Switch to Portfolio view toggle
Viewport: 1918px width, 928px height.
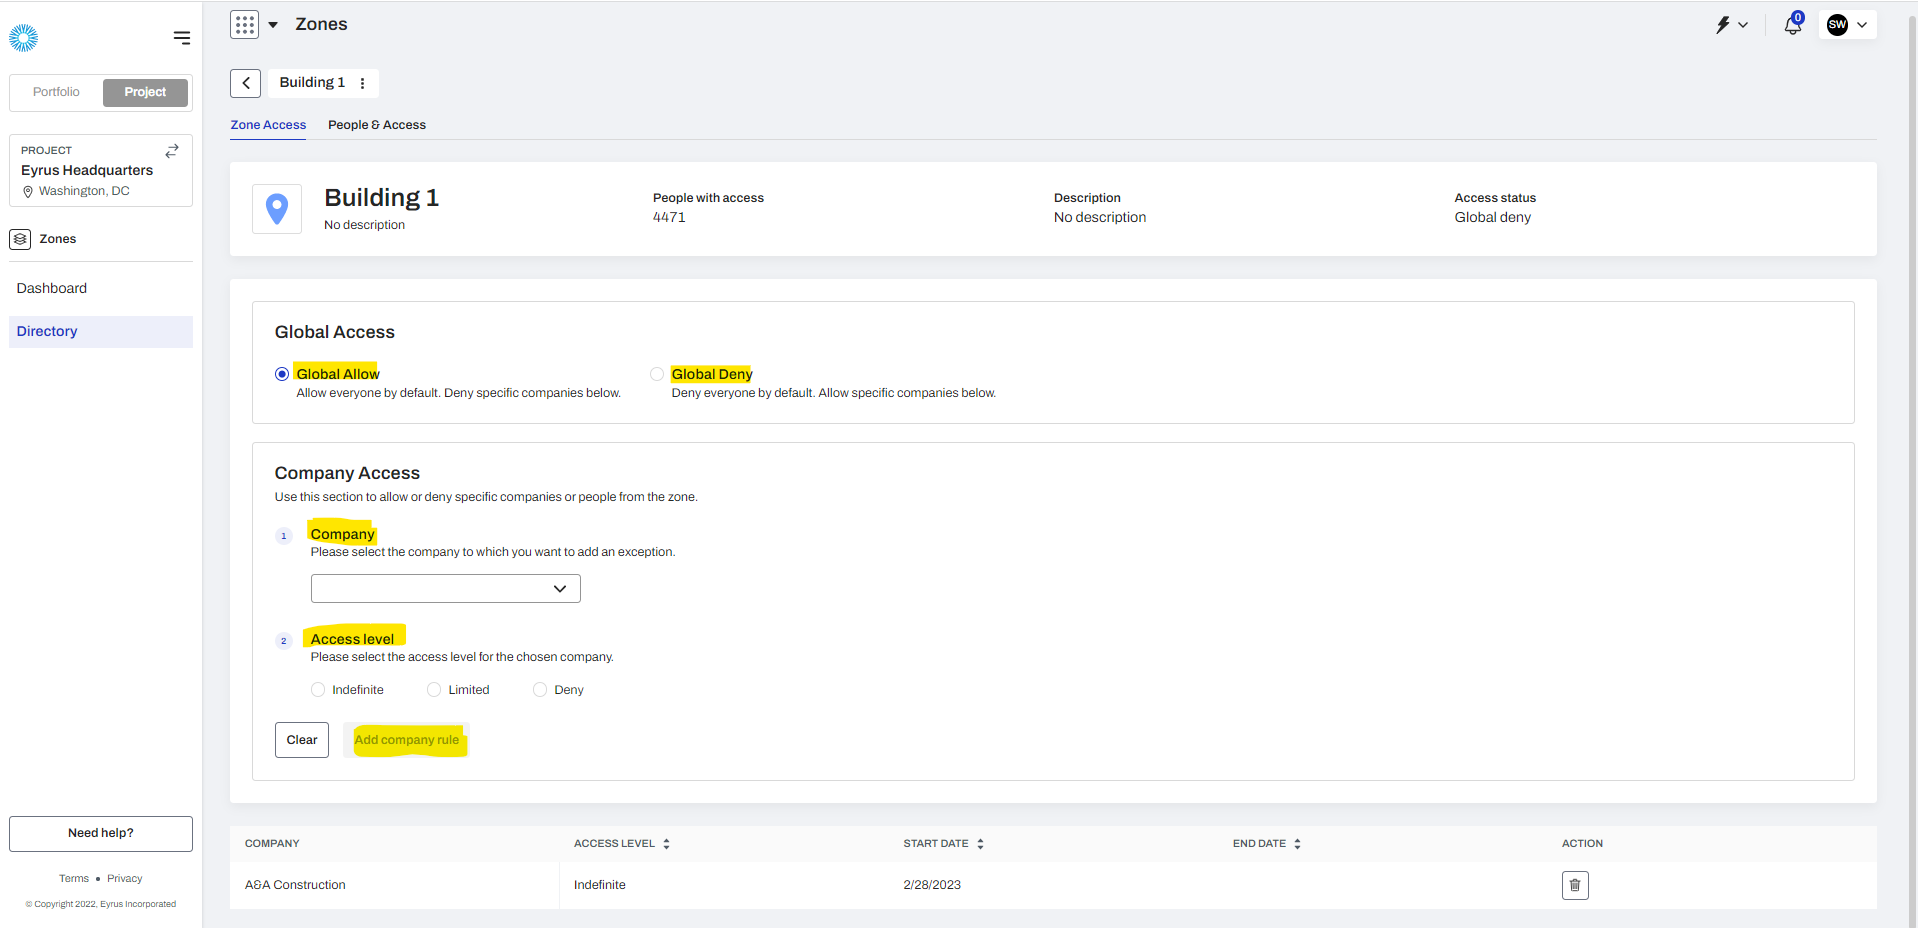(x=56, y=92)
